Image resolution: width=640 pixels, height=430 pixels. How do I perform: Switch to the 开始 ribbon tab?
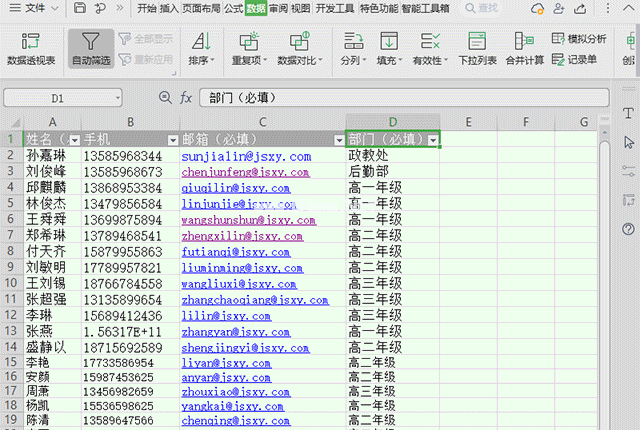click(147, 8)
